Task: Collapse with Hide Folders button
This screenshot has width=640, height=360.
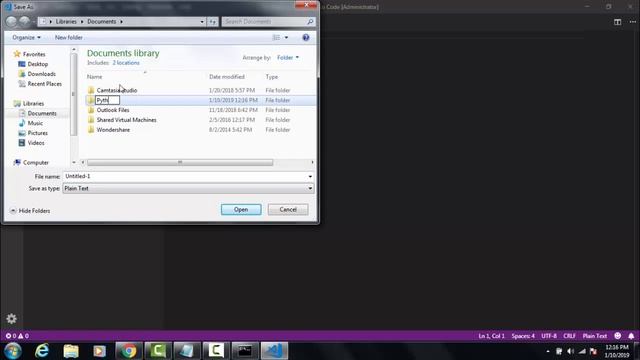Action: (30, 211)
